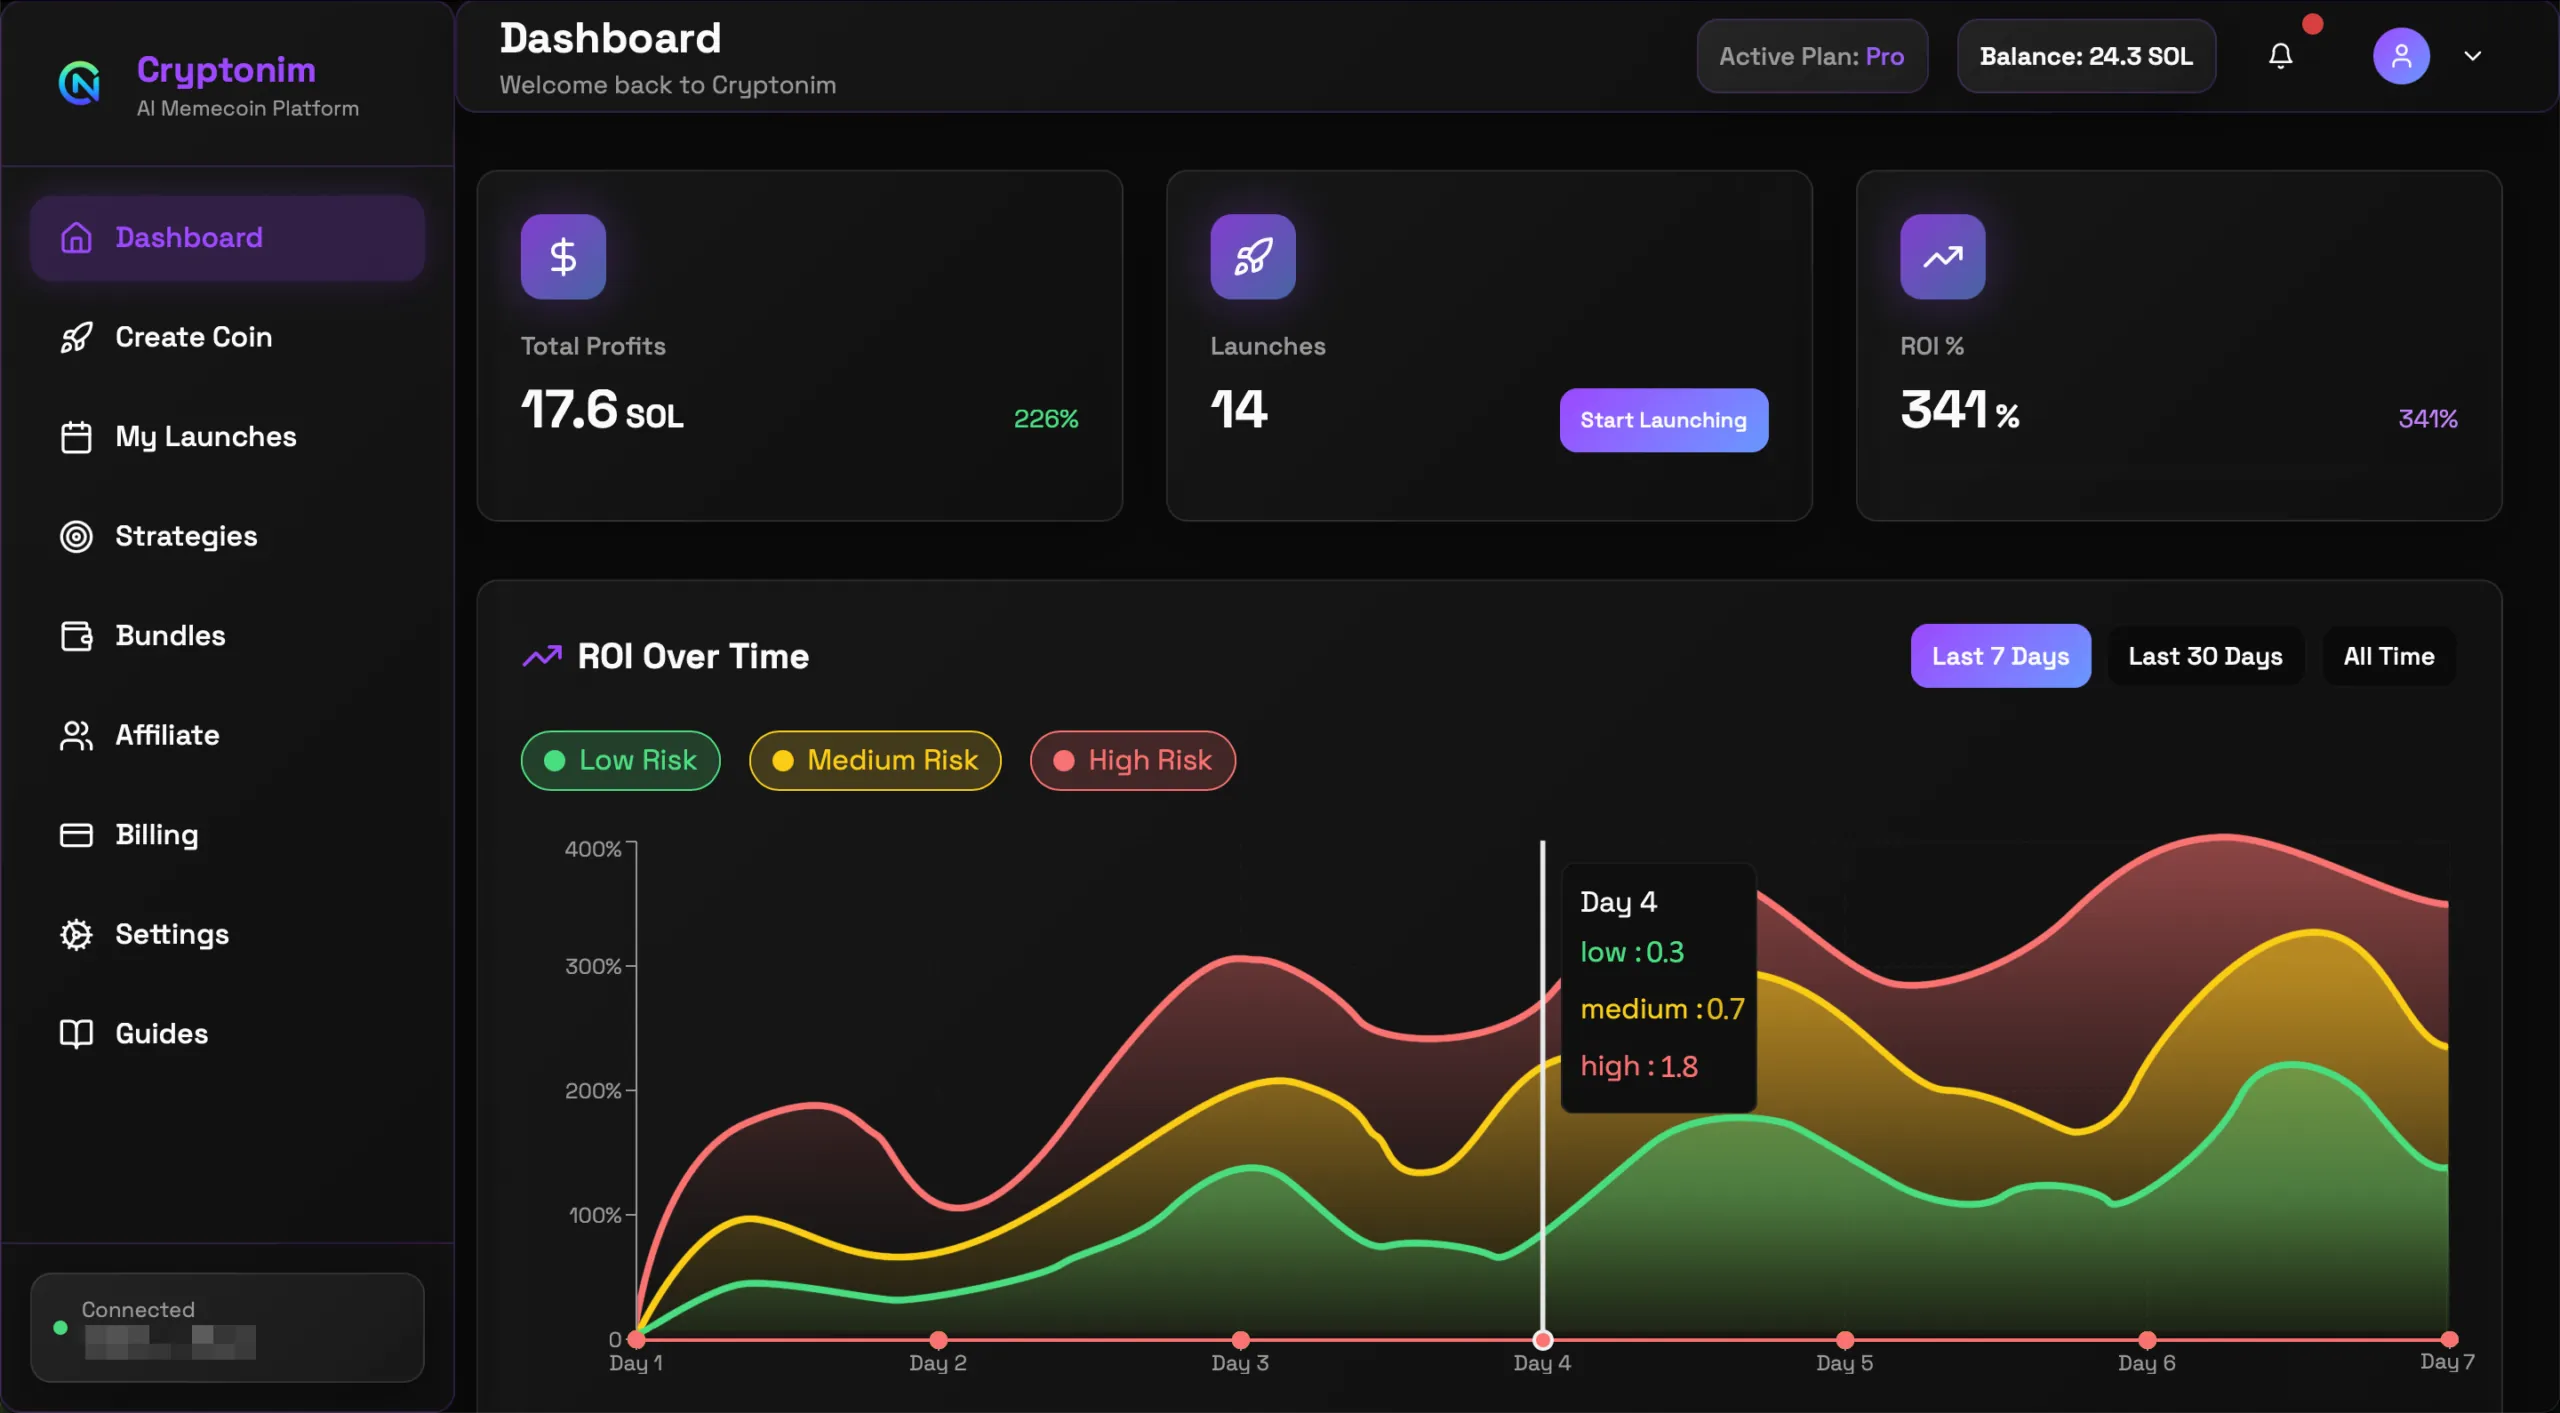This screenshot has height=1413, width=2560.
Task: Open the Bundles page
Action: (227, 636)
